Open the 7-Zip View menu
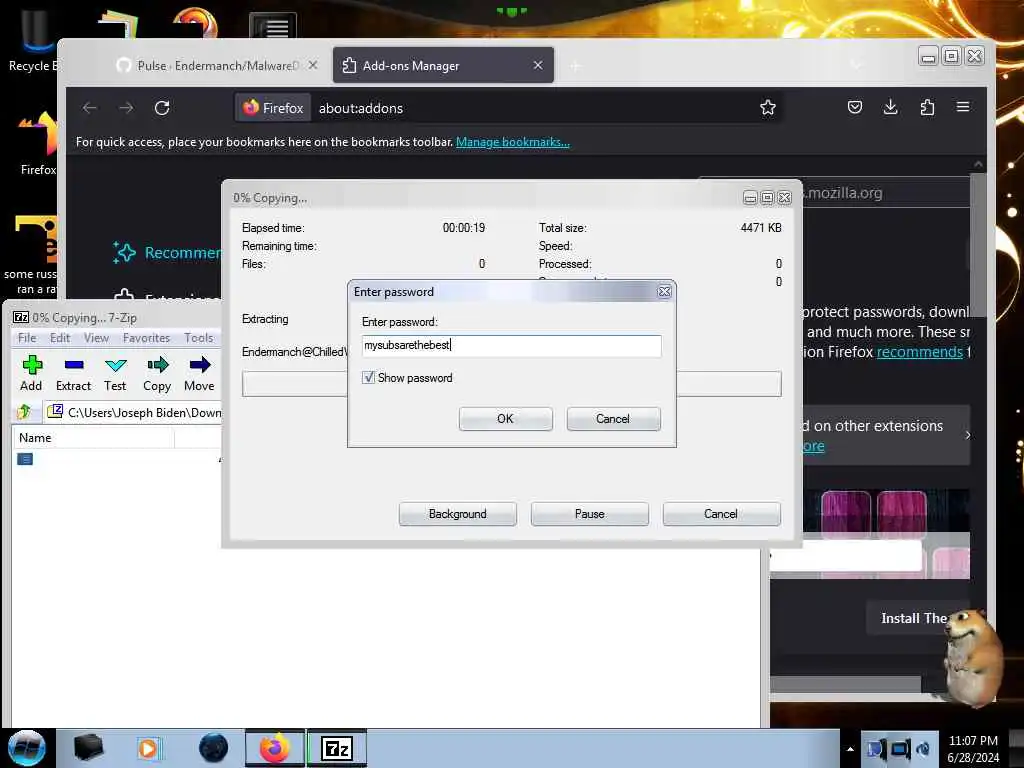Viewport: 1024px width, 768px height. click(96, 338)
